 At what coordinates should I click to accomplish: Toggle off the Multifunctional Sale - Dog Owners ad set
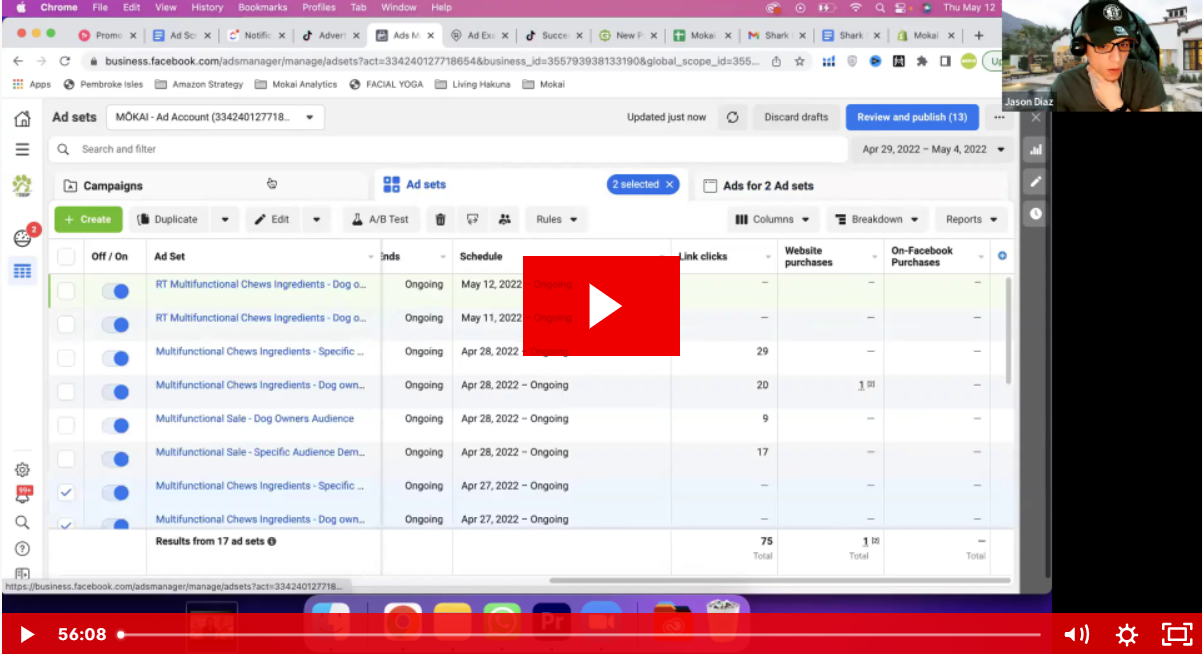pos(116,425)
